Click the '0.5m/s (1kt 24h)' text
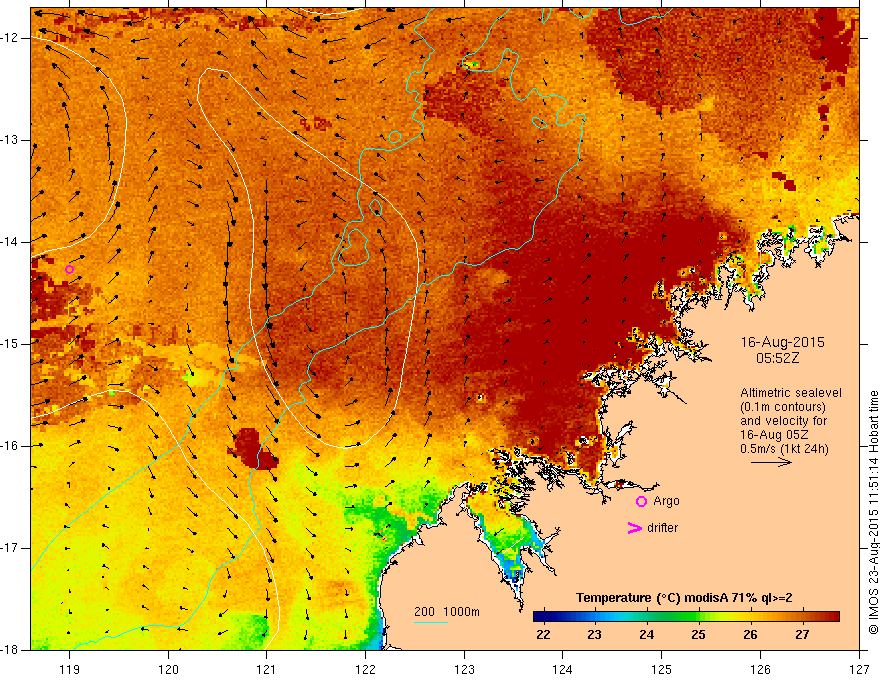 point(784,449)
